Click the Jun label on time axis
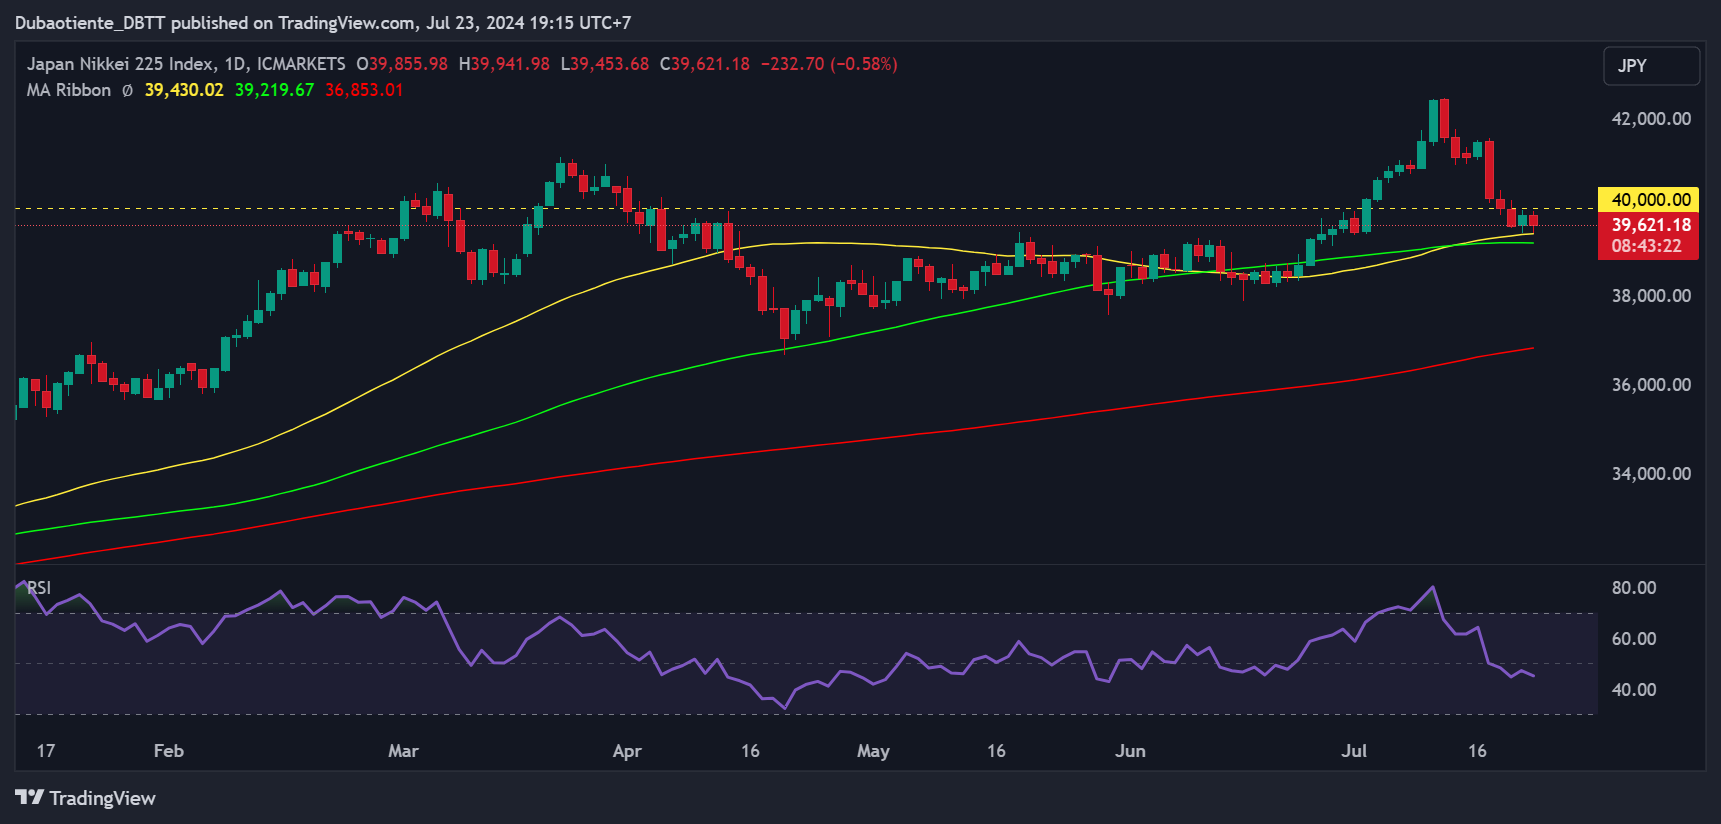This screenshot has width=1721, height=824. pos(1130,751)
